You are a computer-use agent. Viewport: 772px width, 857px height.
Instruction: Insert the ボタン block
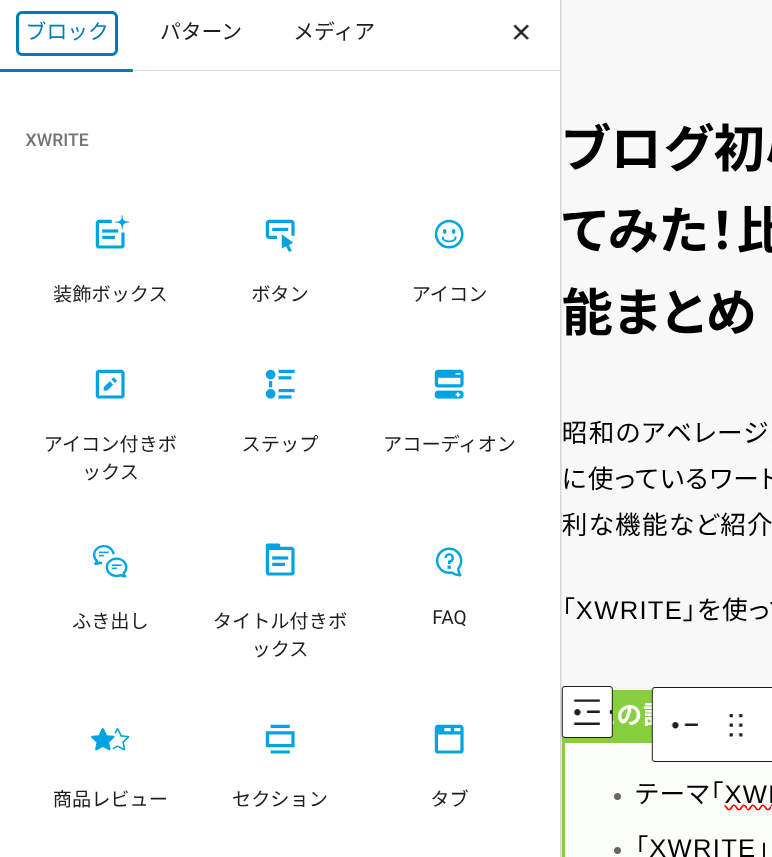(280, 261)
